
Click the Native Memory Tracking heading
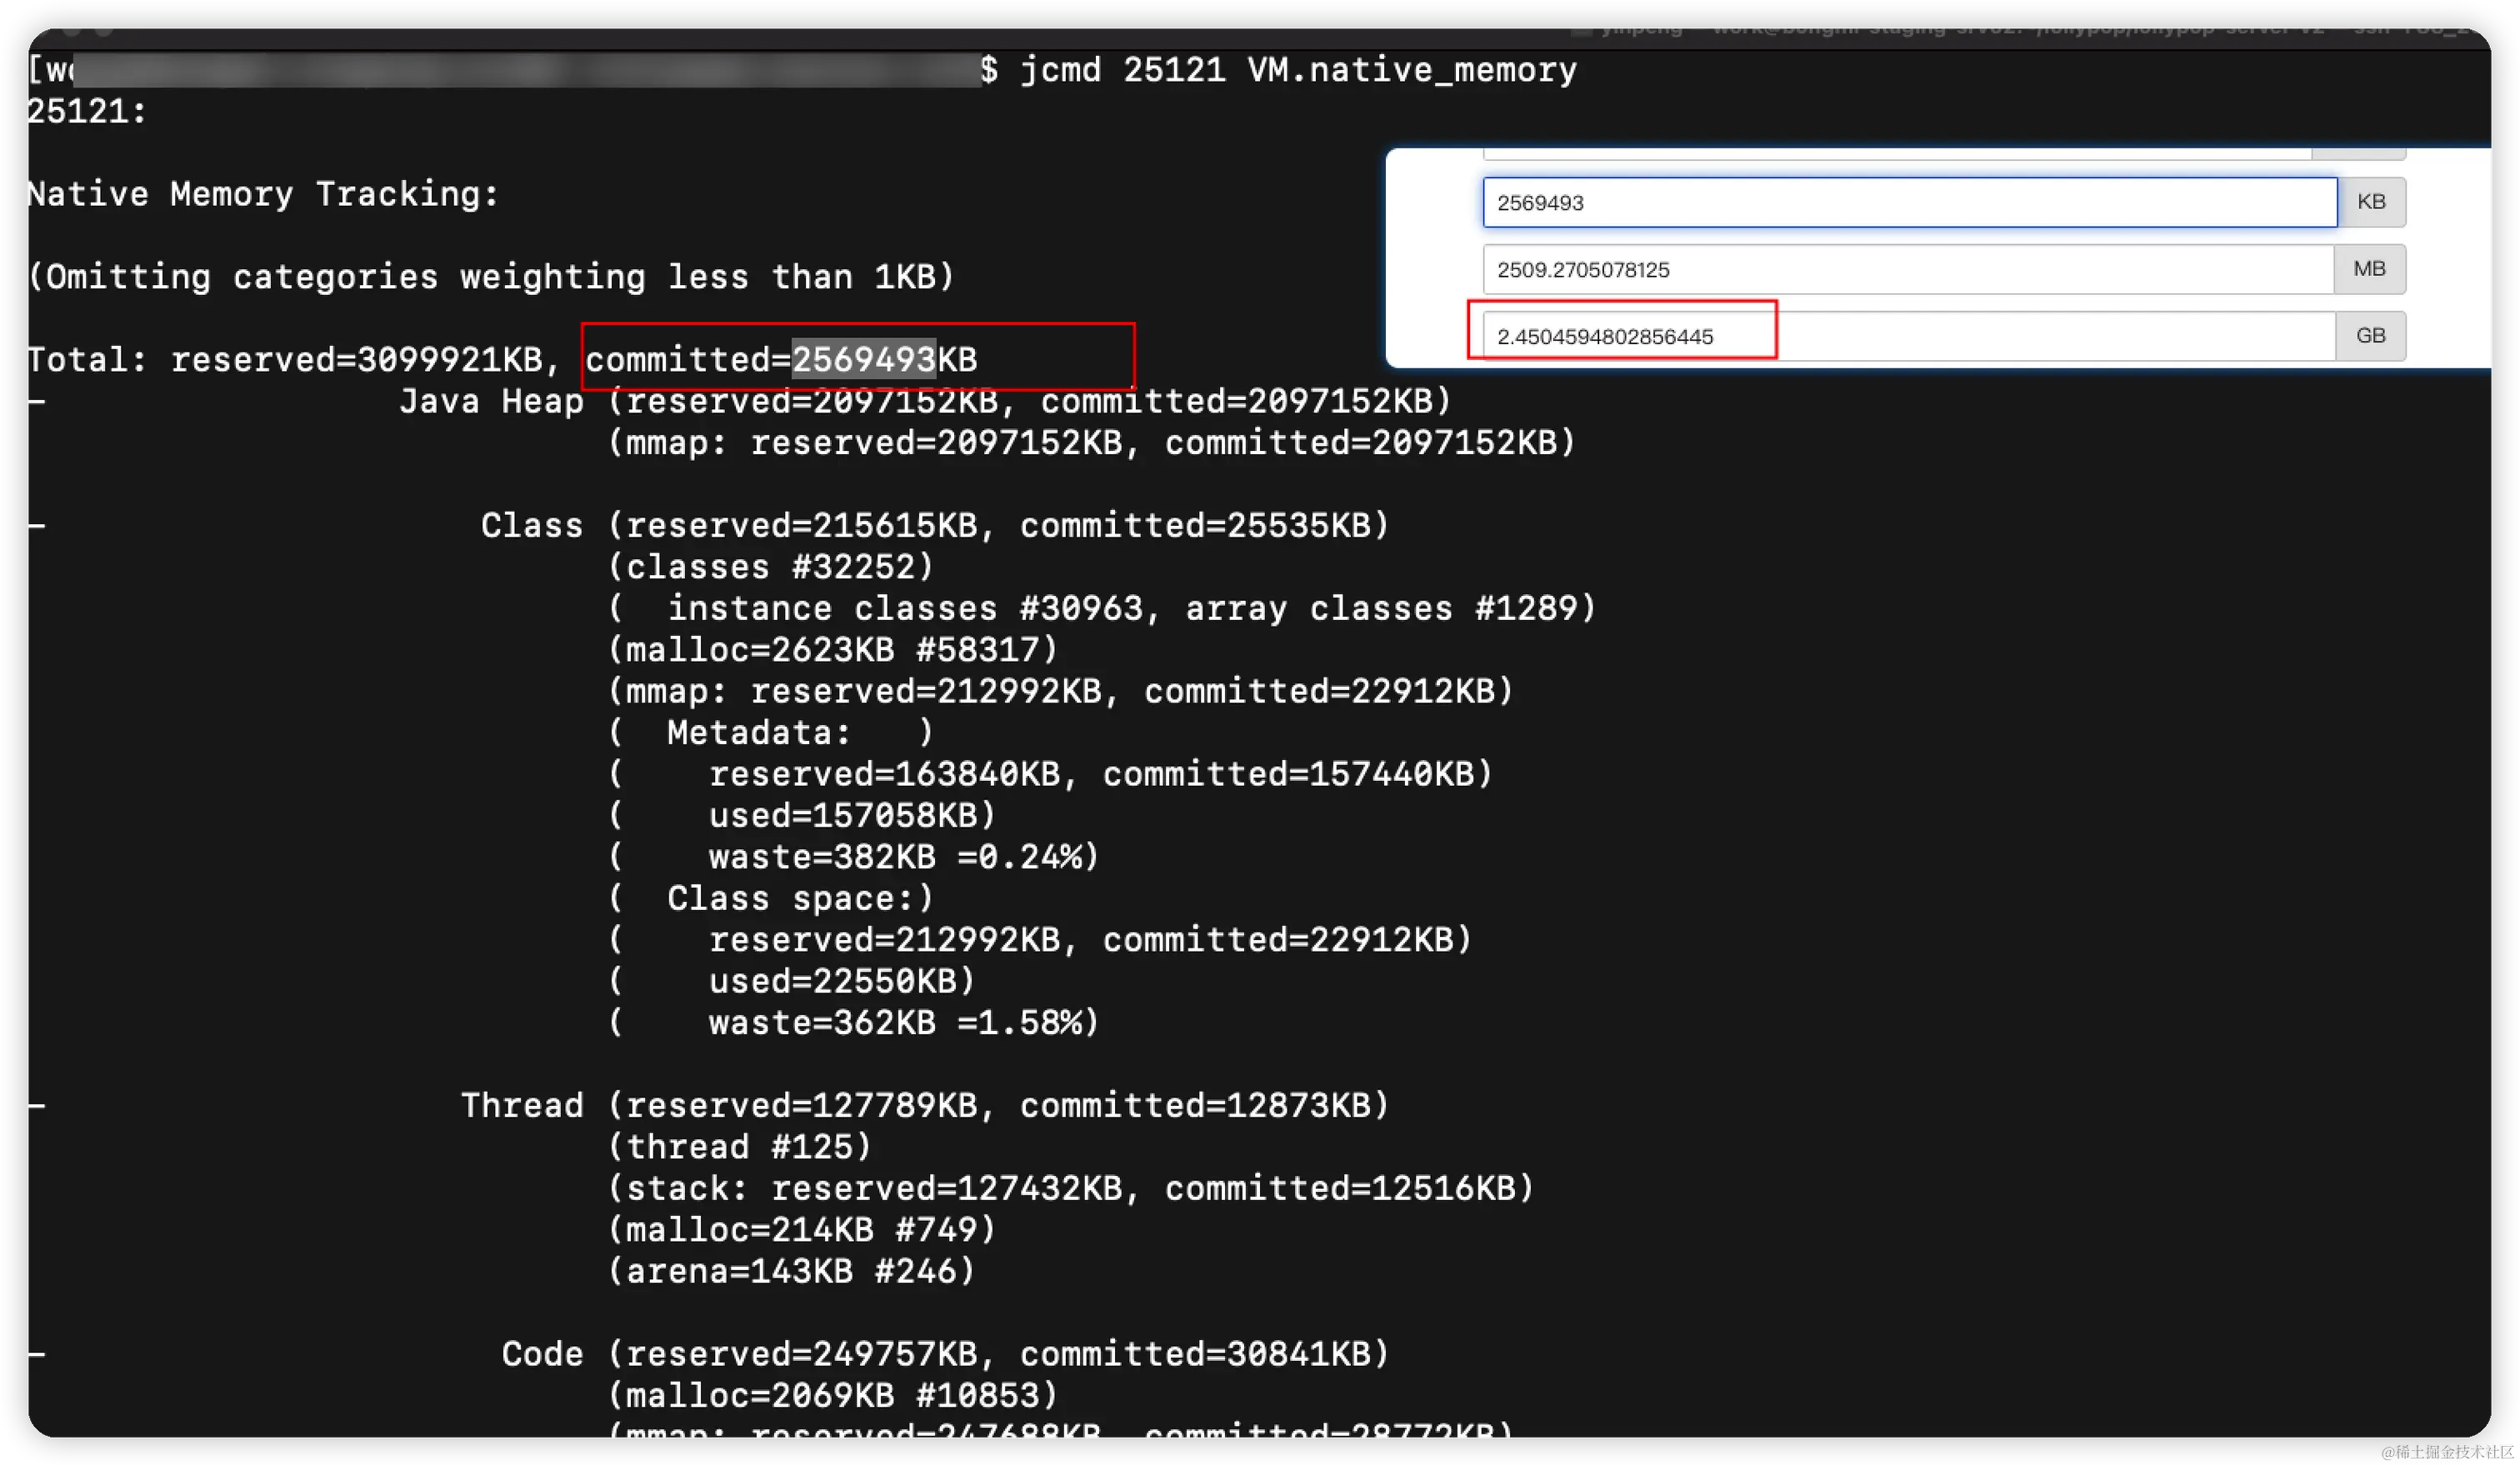click(262, 194)
